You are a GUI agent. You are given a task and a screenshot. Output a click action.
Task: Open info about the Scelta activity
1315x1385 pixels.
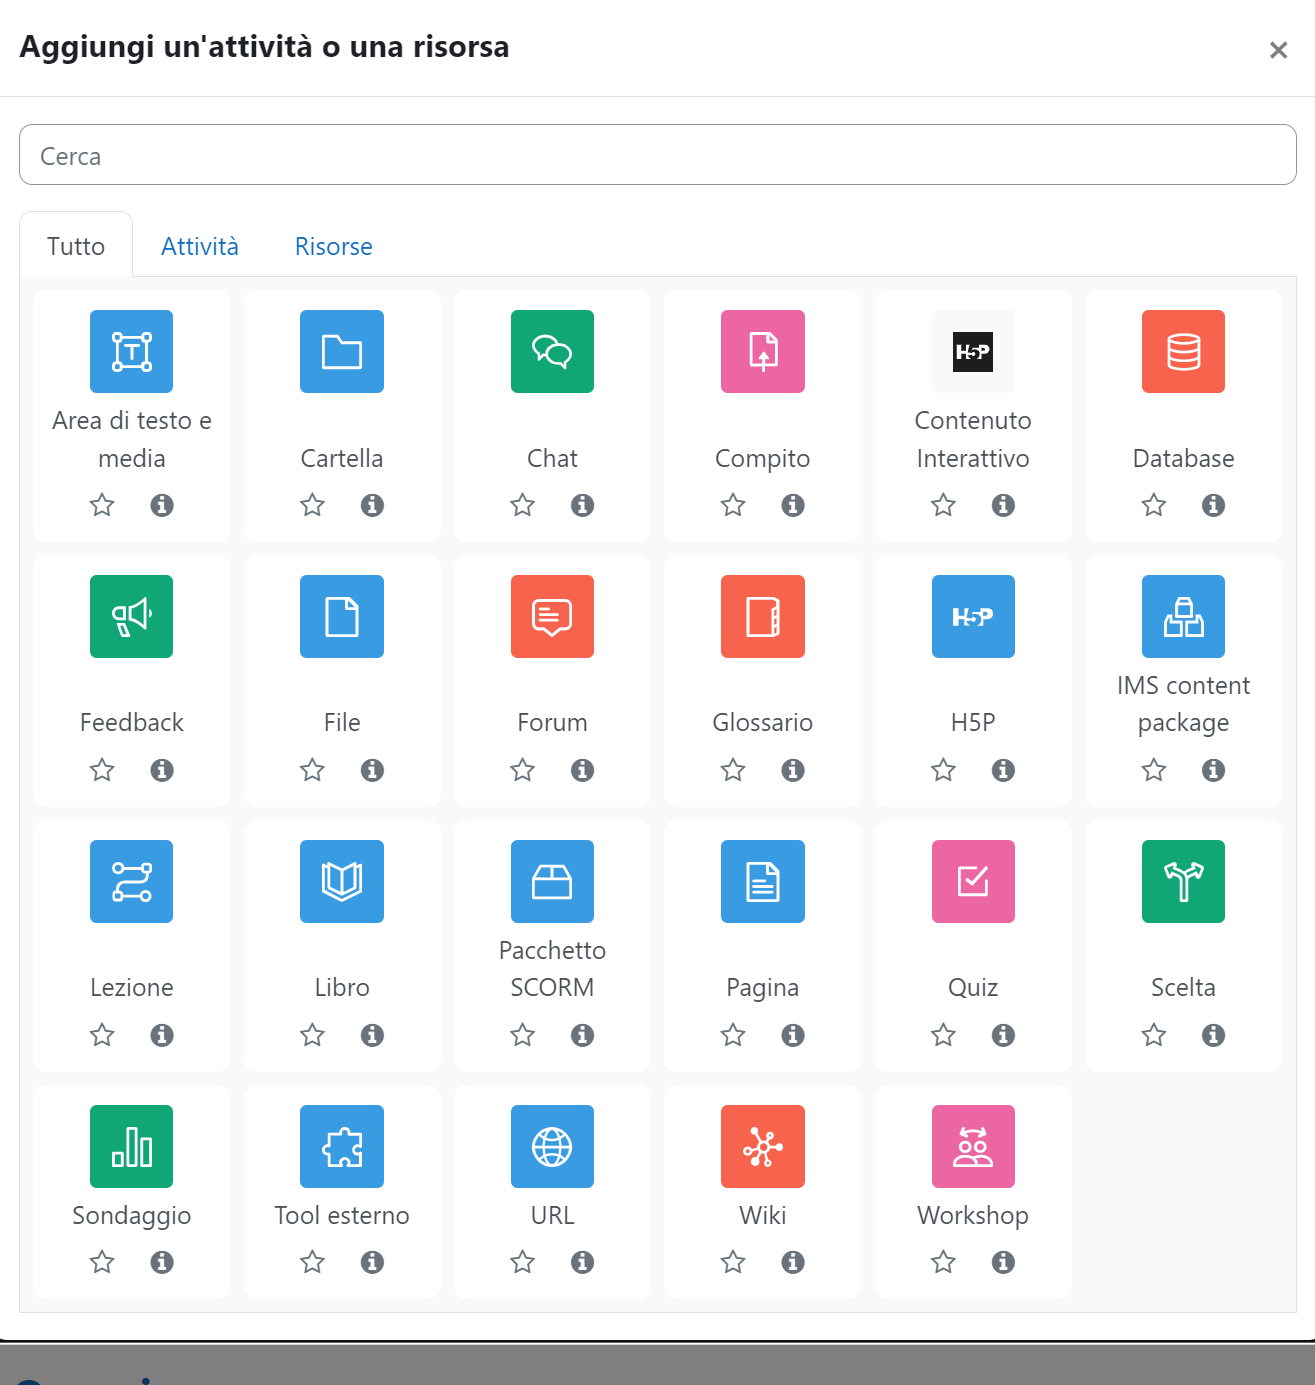pyautogui.click(x=1213, y=1035)
